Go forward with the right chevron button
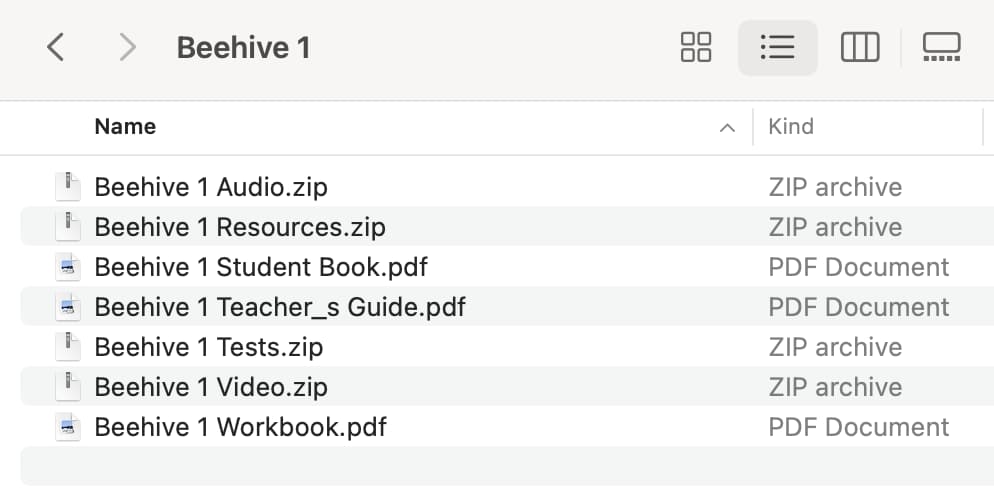The width and height of the screenshot is (994, 488). (127, 48)
